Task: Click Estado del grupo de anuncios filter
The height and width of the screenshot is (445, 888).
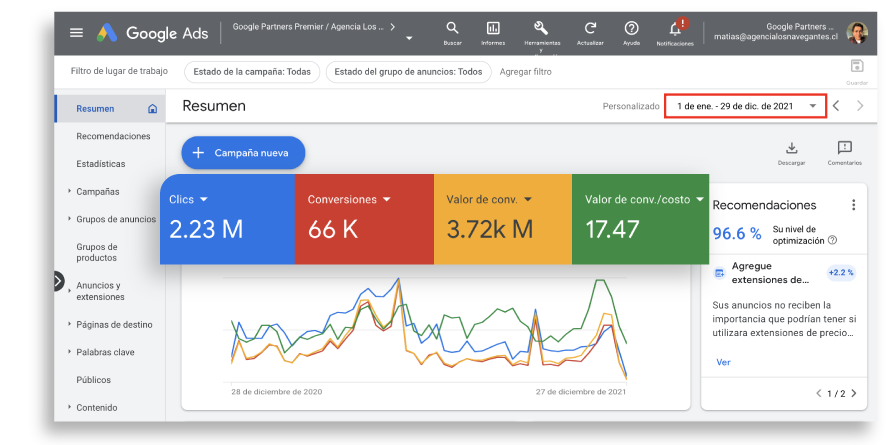Action: 408,72
